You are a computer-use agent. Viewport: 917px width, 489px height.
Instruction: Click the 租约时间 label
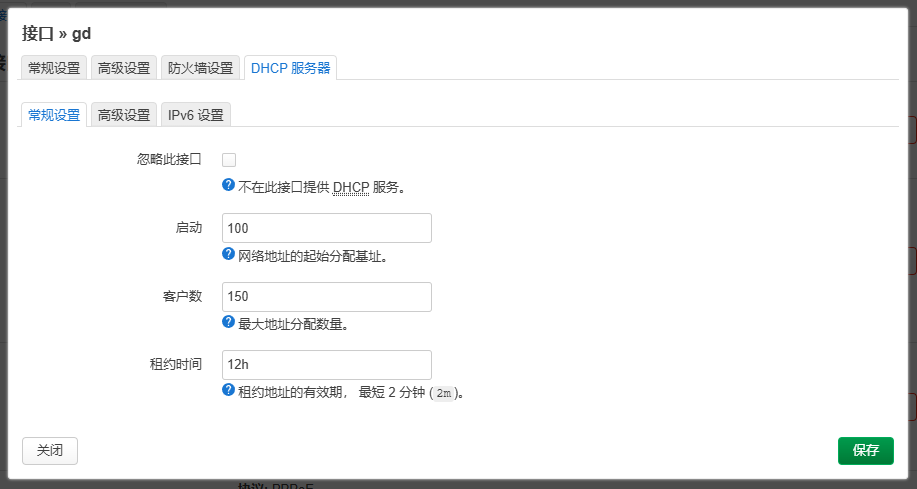click(176, 364)
